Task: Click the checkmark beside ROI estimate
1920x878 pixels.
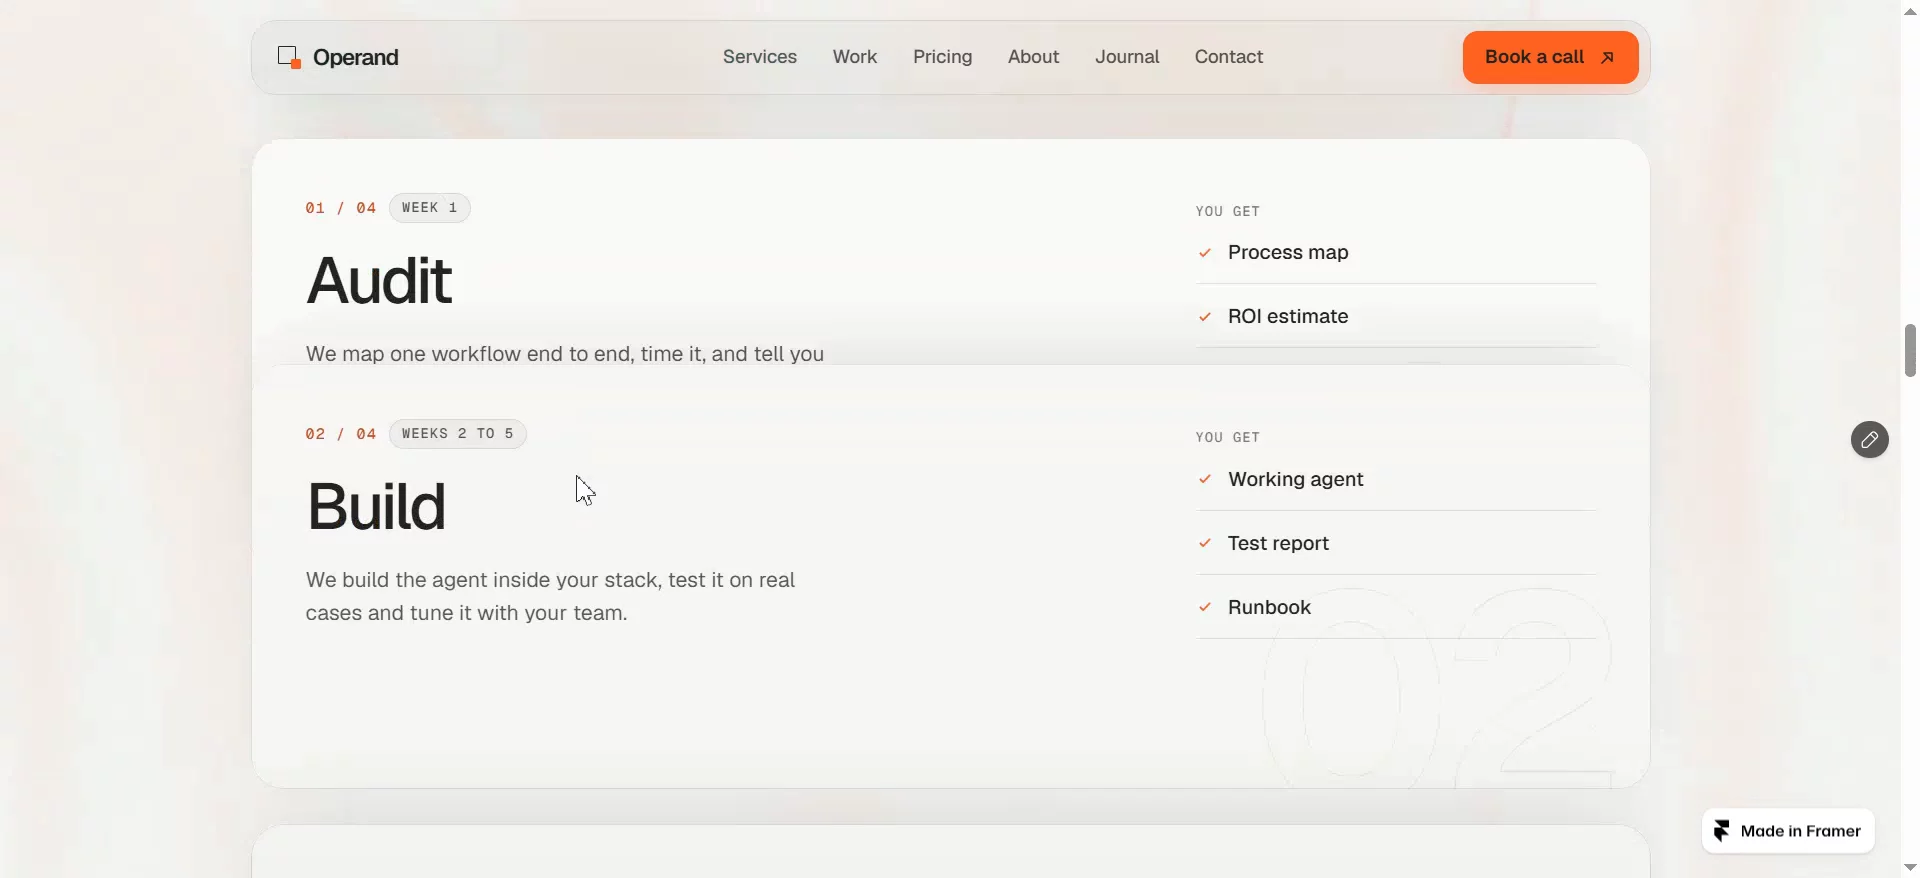Action: pos(1205,317)
